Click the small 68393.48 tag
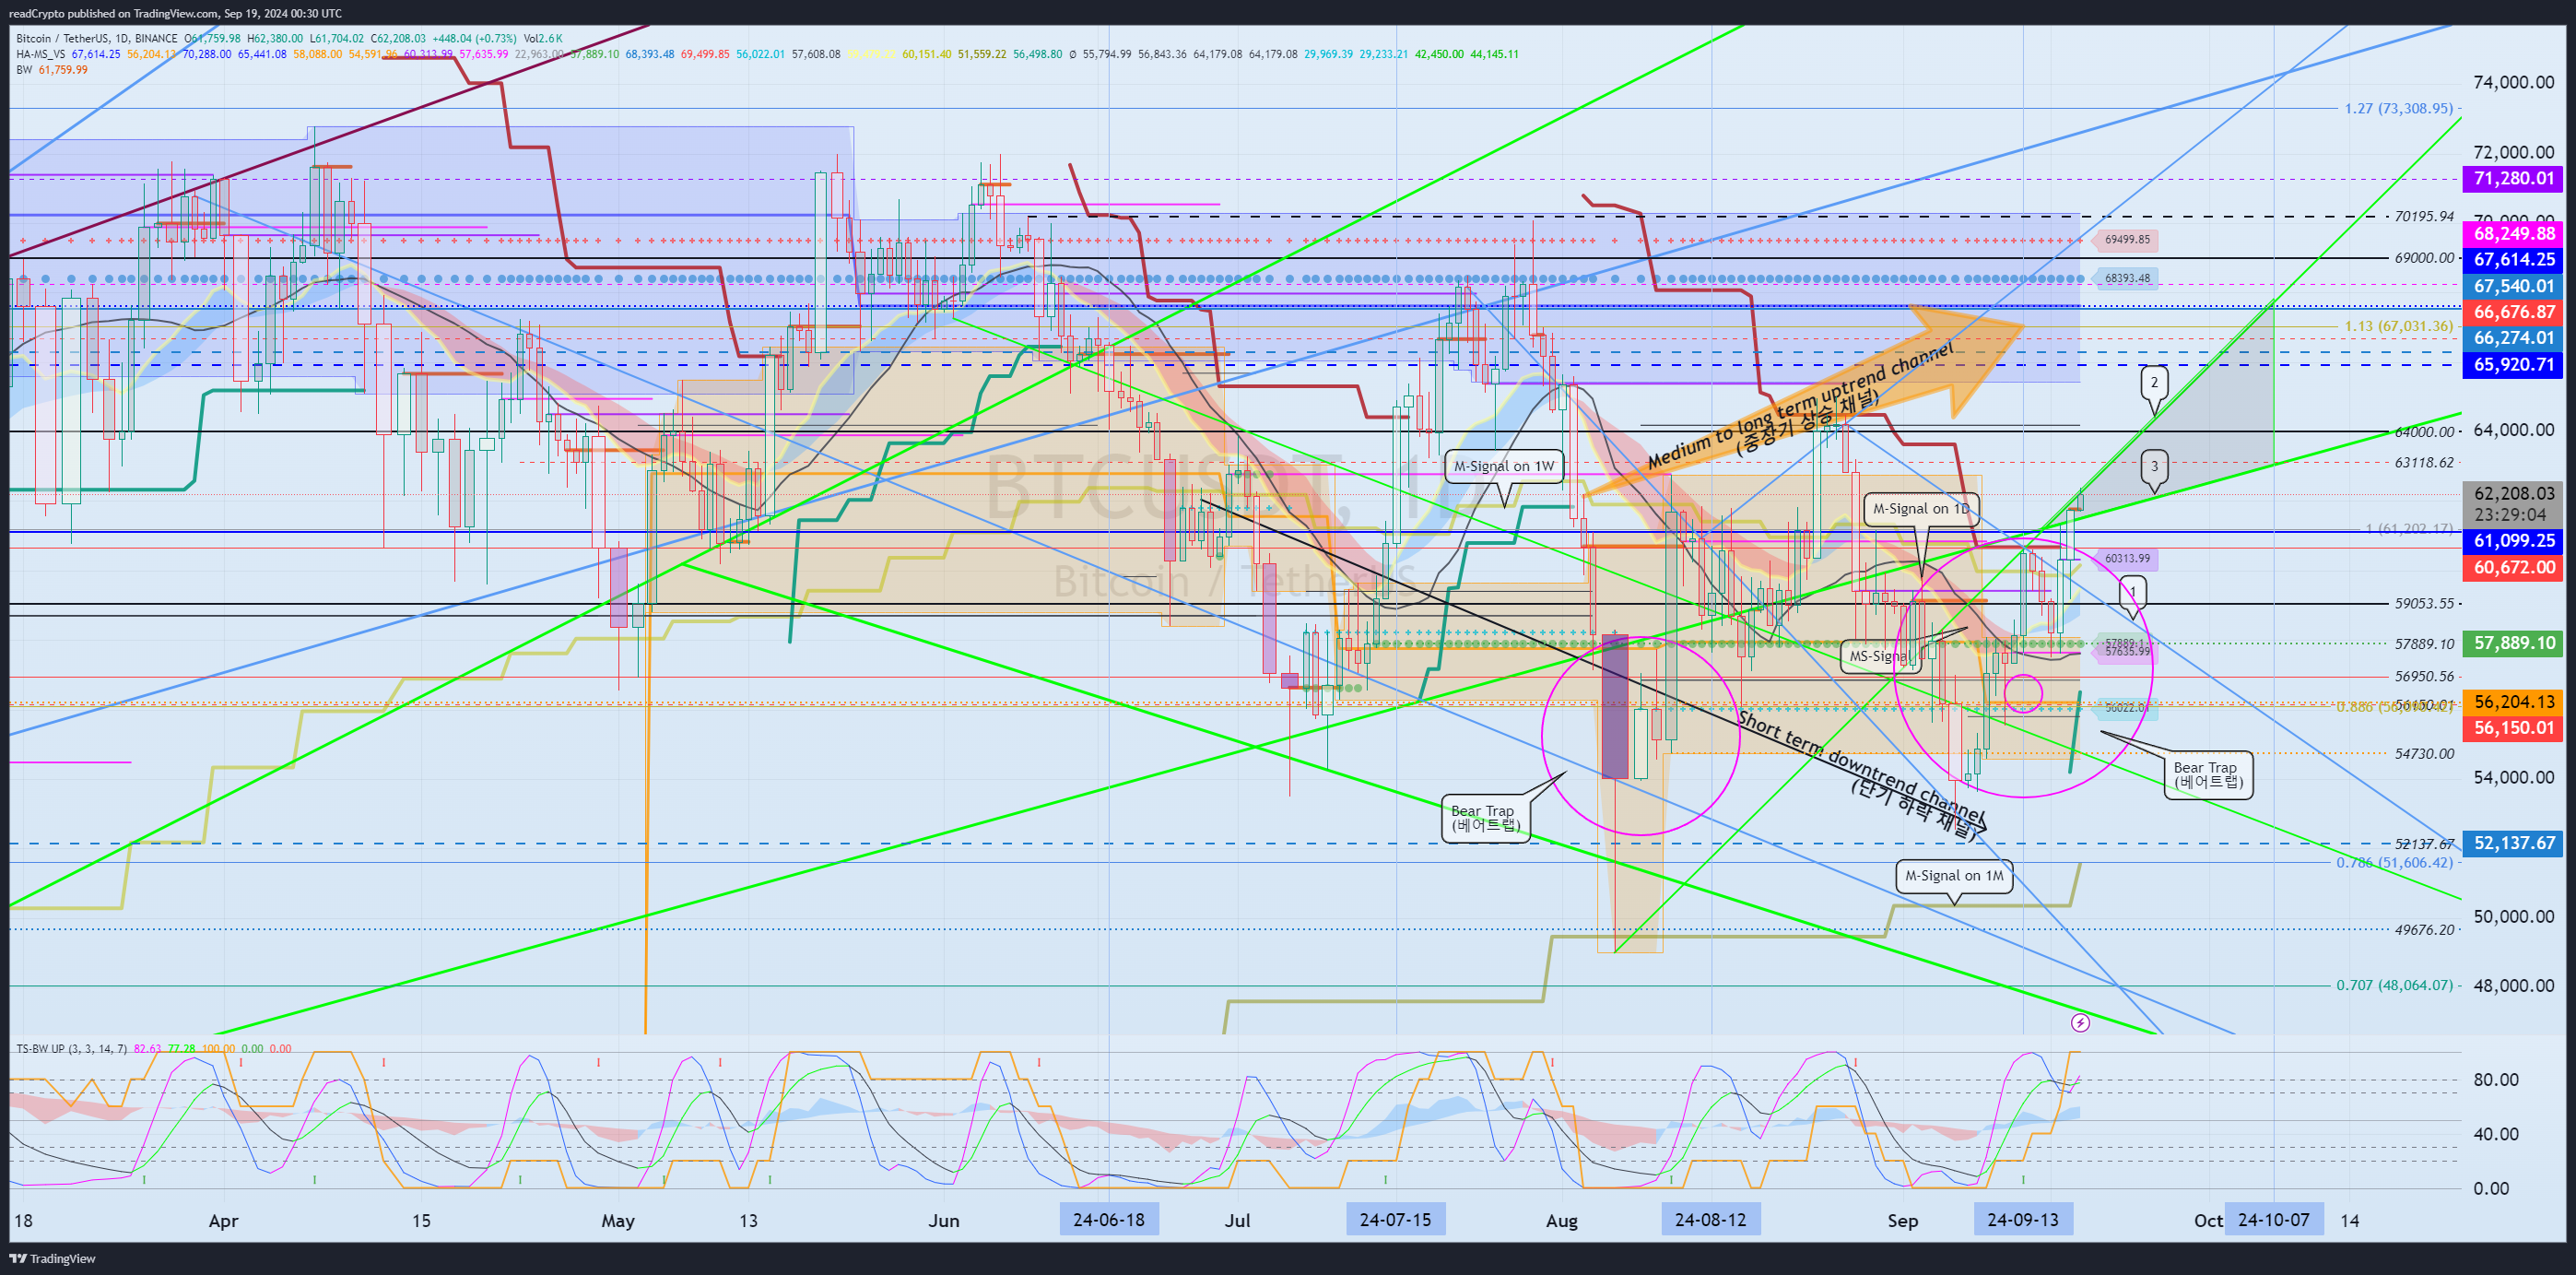Screen dimensions: 2576x1275 (x=2127, y=278)
